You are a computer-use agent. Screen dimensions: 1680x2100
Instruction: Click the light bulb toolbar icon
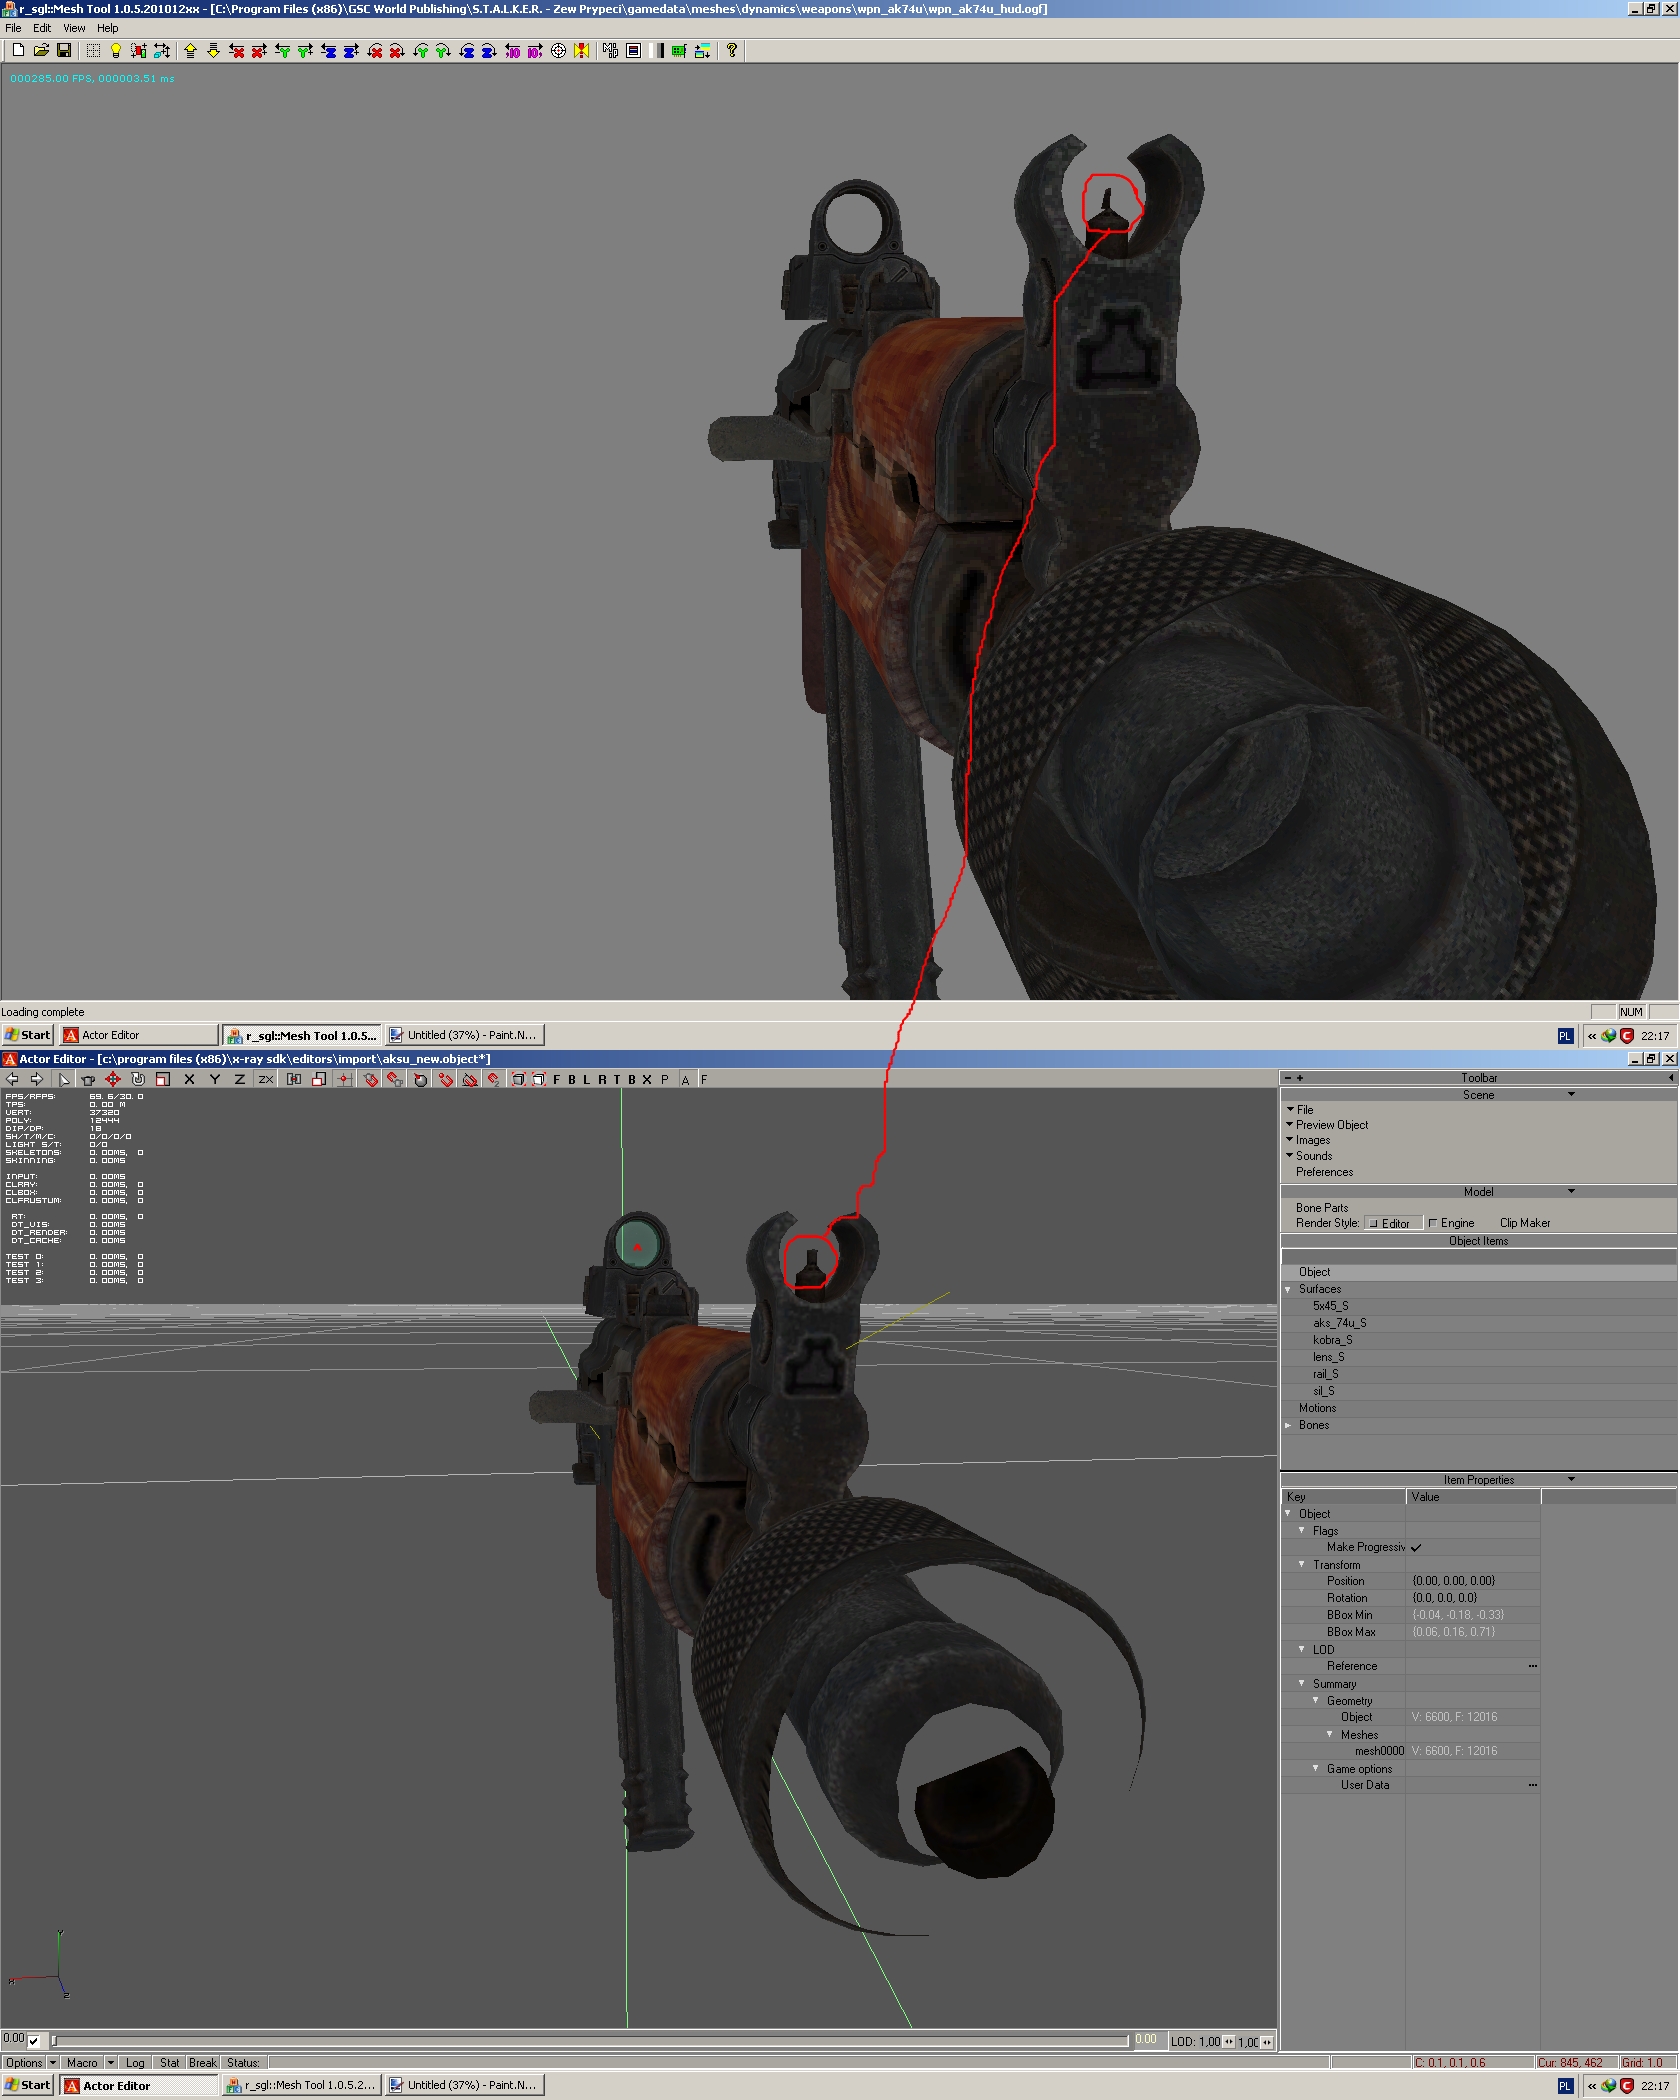[x=116, y=50]
